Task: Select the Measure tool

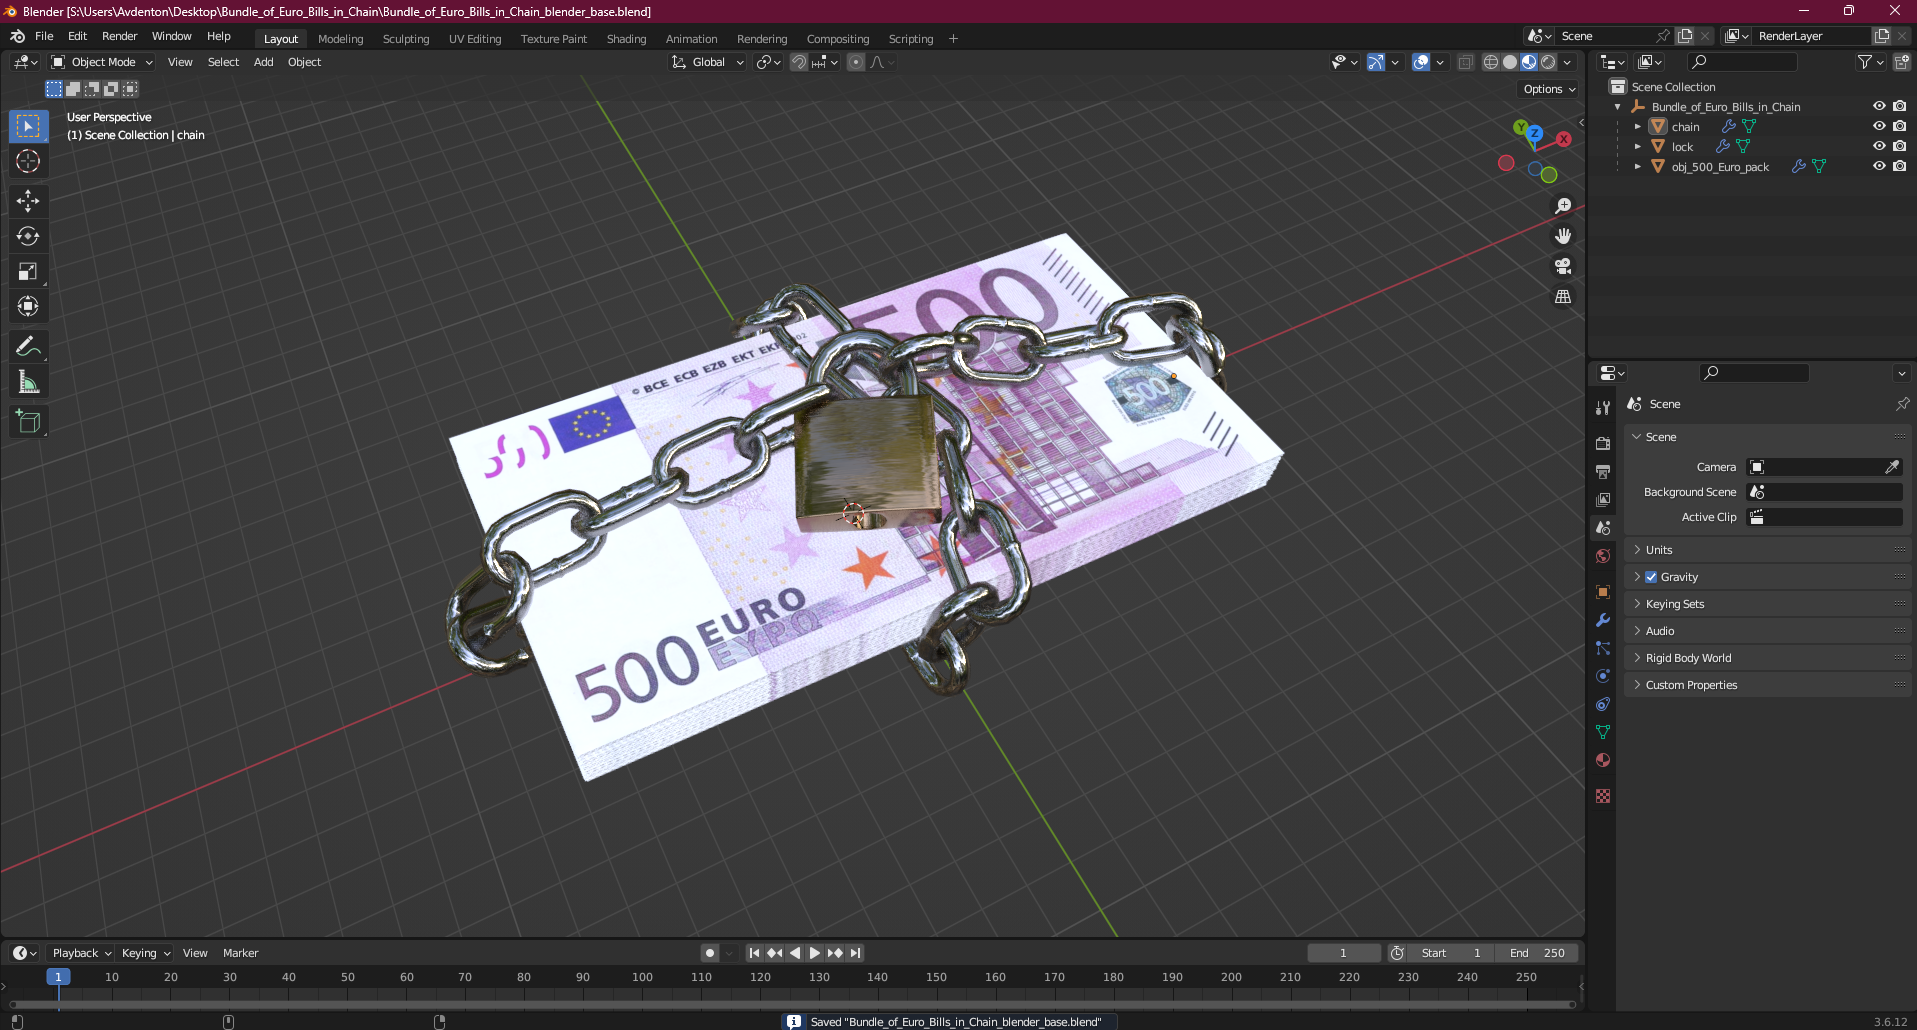Action: point(28,382)
